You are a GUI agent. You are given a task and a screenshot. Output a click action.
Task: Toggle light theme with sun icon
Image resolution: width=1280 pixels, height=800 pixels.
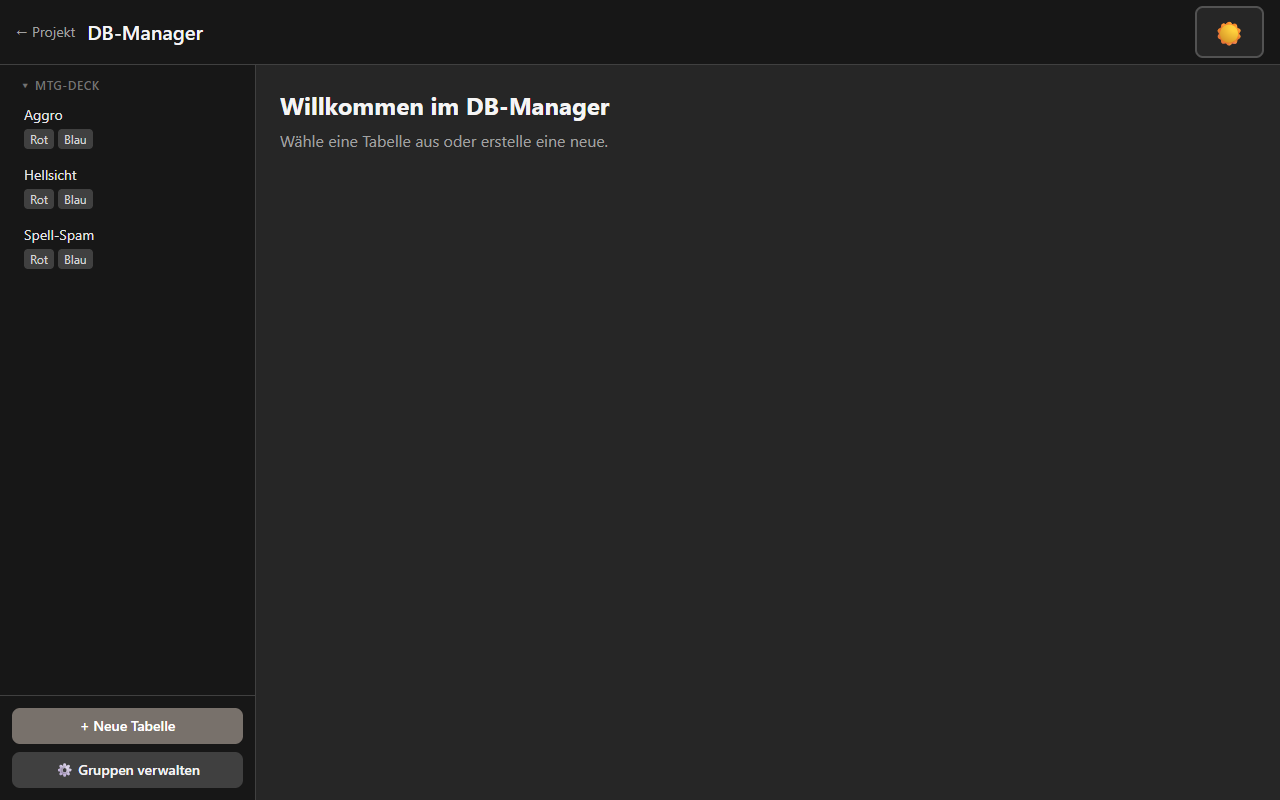pos(1229,33)
